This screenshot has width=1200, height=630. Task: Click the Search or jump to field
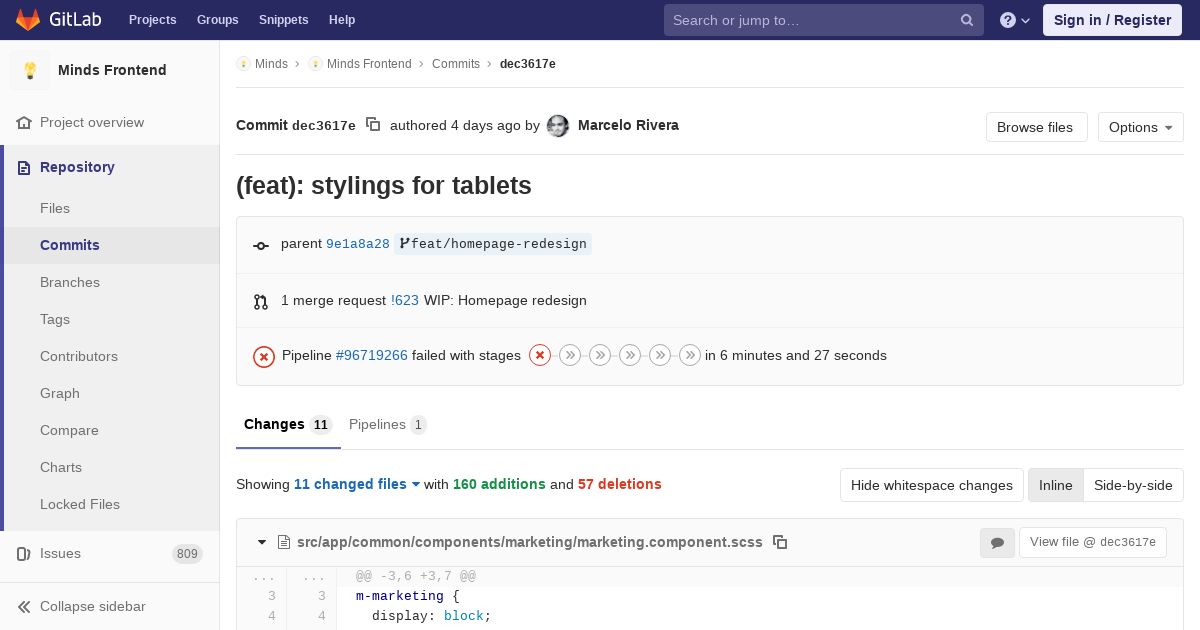[812, 20]
